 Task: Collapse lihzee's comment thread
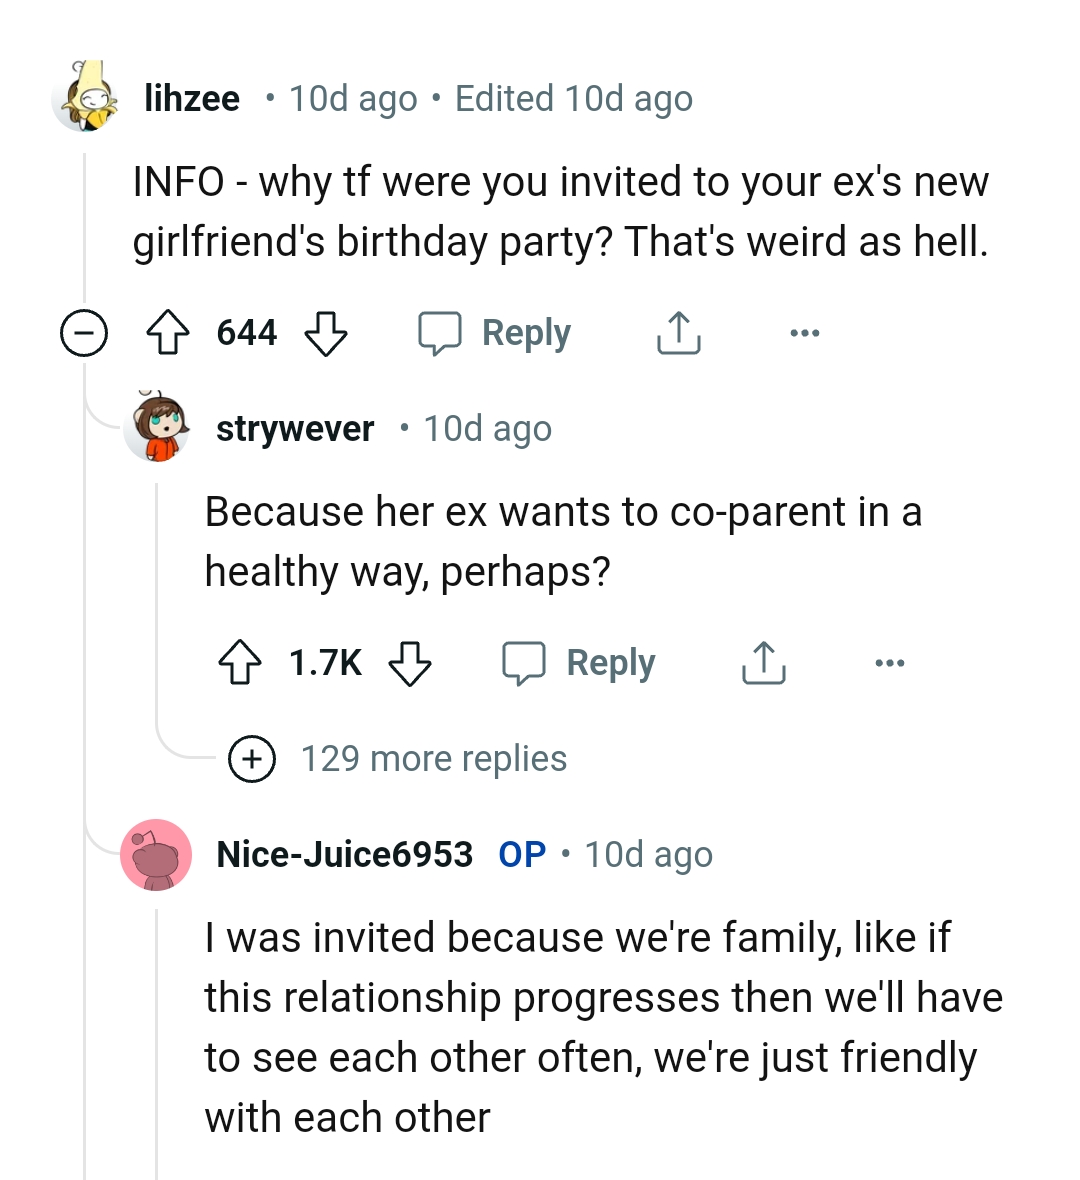coord(85,333)
